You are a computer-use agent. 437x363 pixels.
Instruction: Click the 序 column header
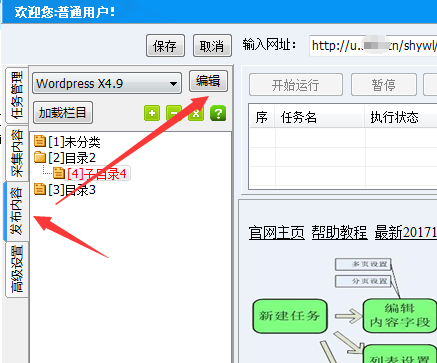coord(262,117)
